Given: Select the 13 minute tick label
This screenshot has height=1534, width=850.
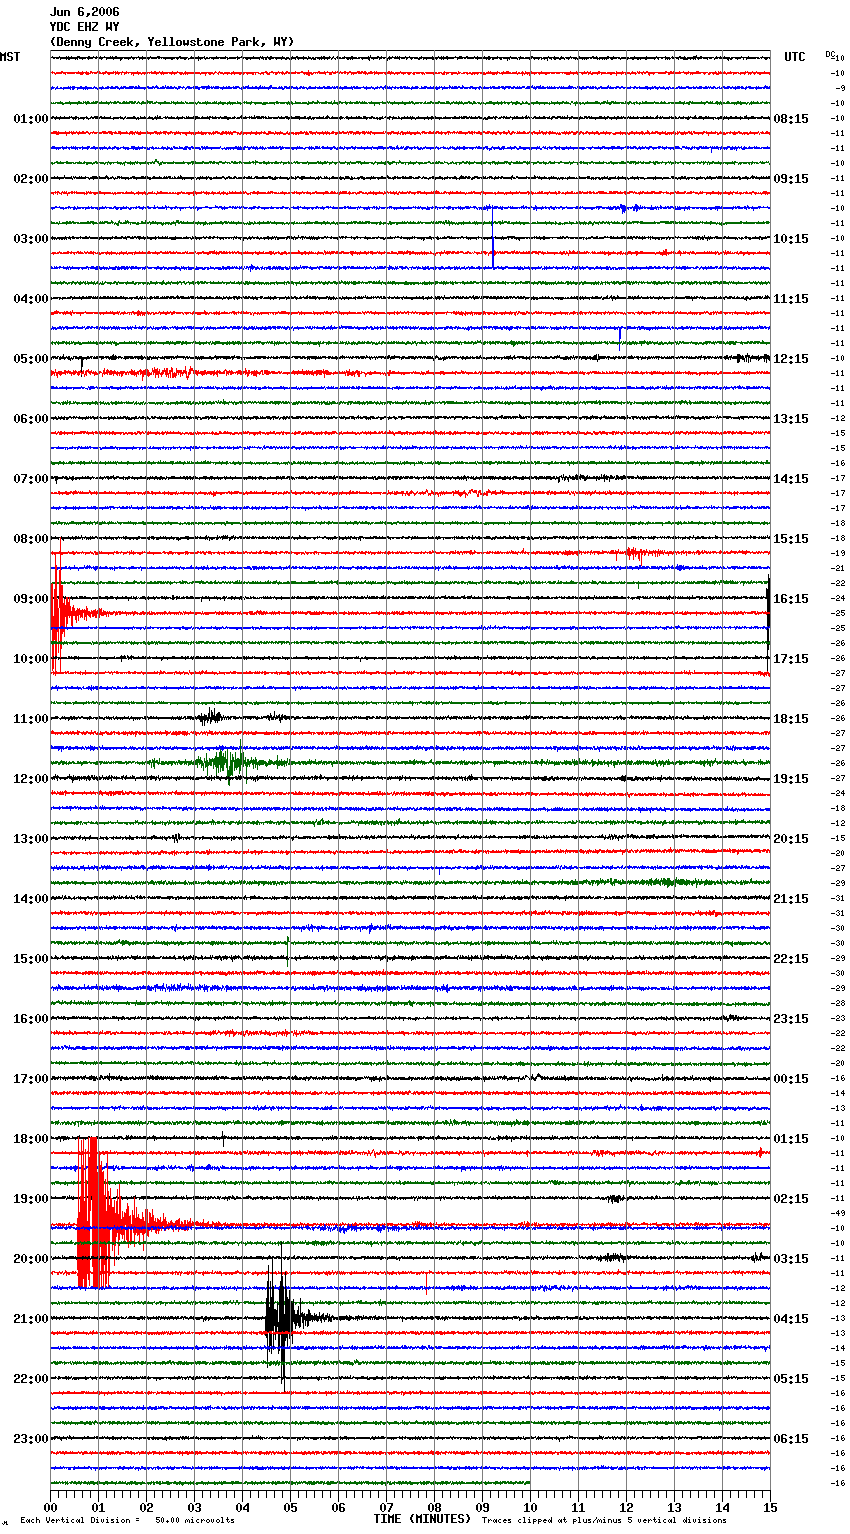Looking at the screenshot, I should point(674,1507).
